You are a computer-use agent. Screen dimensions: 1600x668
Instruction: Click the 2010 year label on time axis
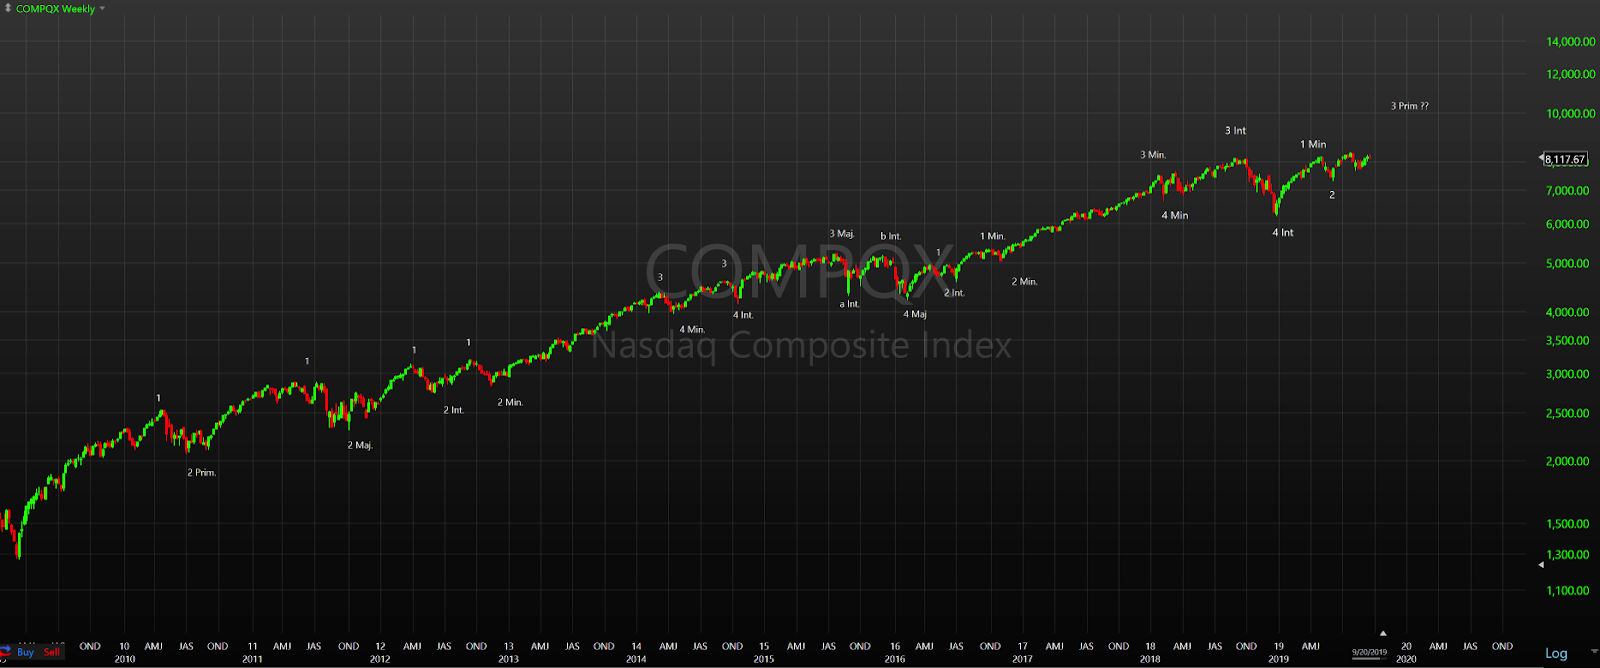coord(124,659)
